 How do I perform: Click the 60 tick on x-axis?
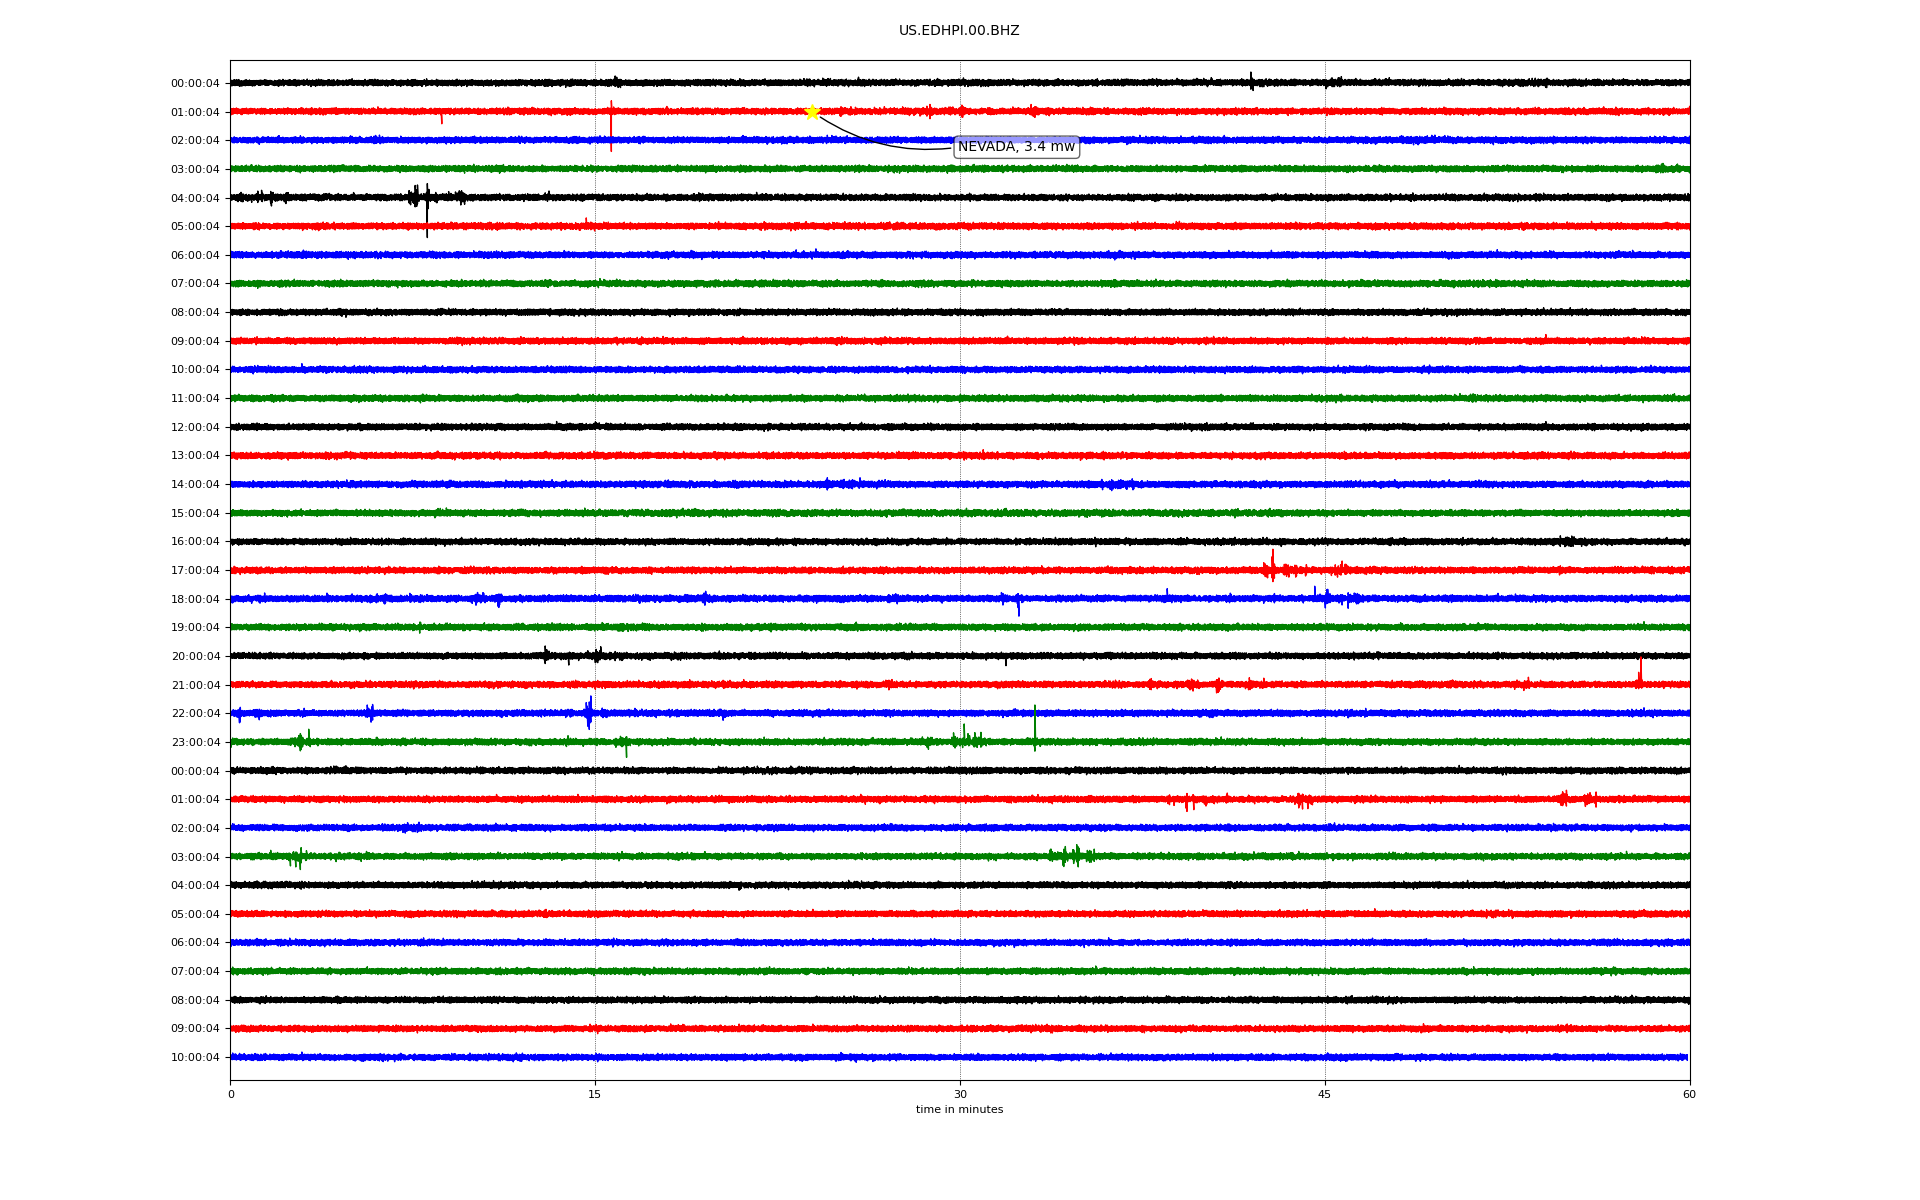1689,1094
